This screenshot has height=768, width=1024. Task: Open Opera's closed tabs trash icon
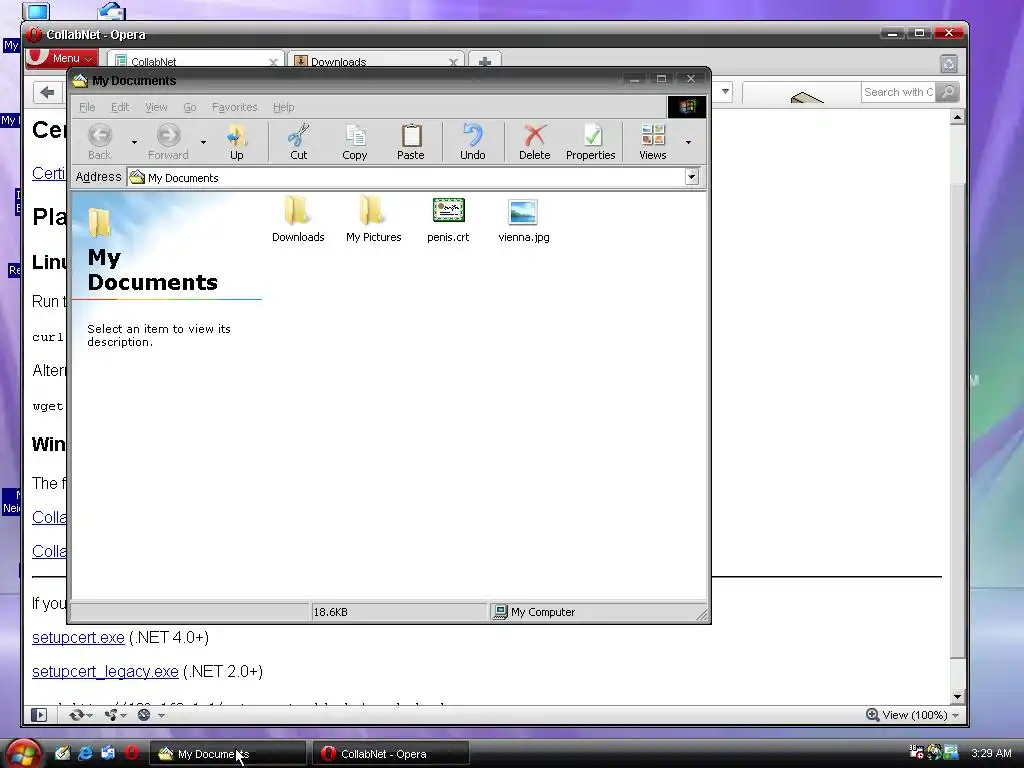click(949, 63)
